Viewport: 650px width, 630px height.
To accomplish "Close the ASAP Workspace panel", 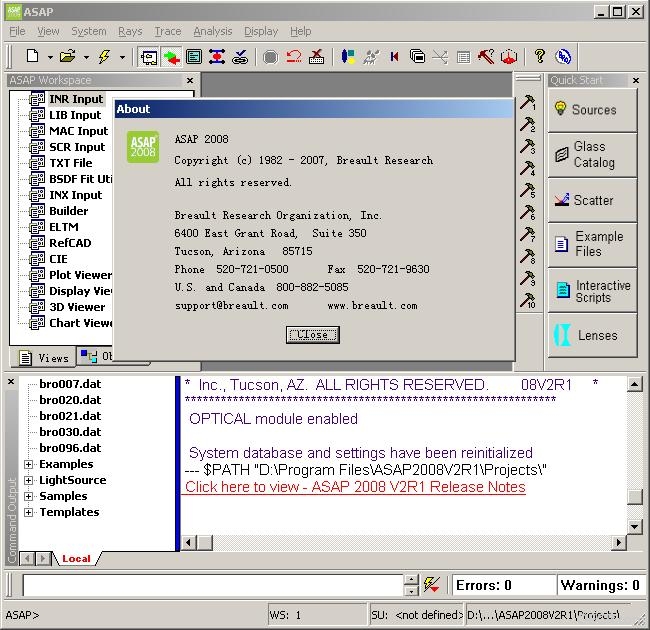I will (190, 80).
